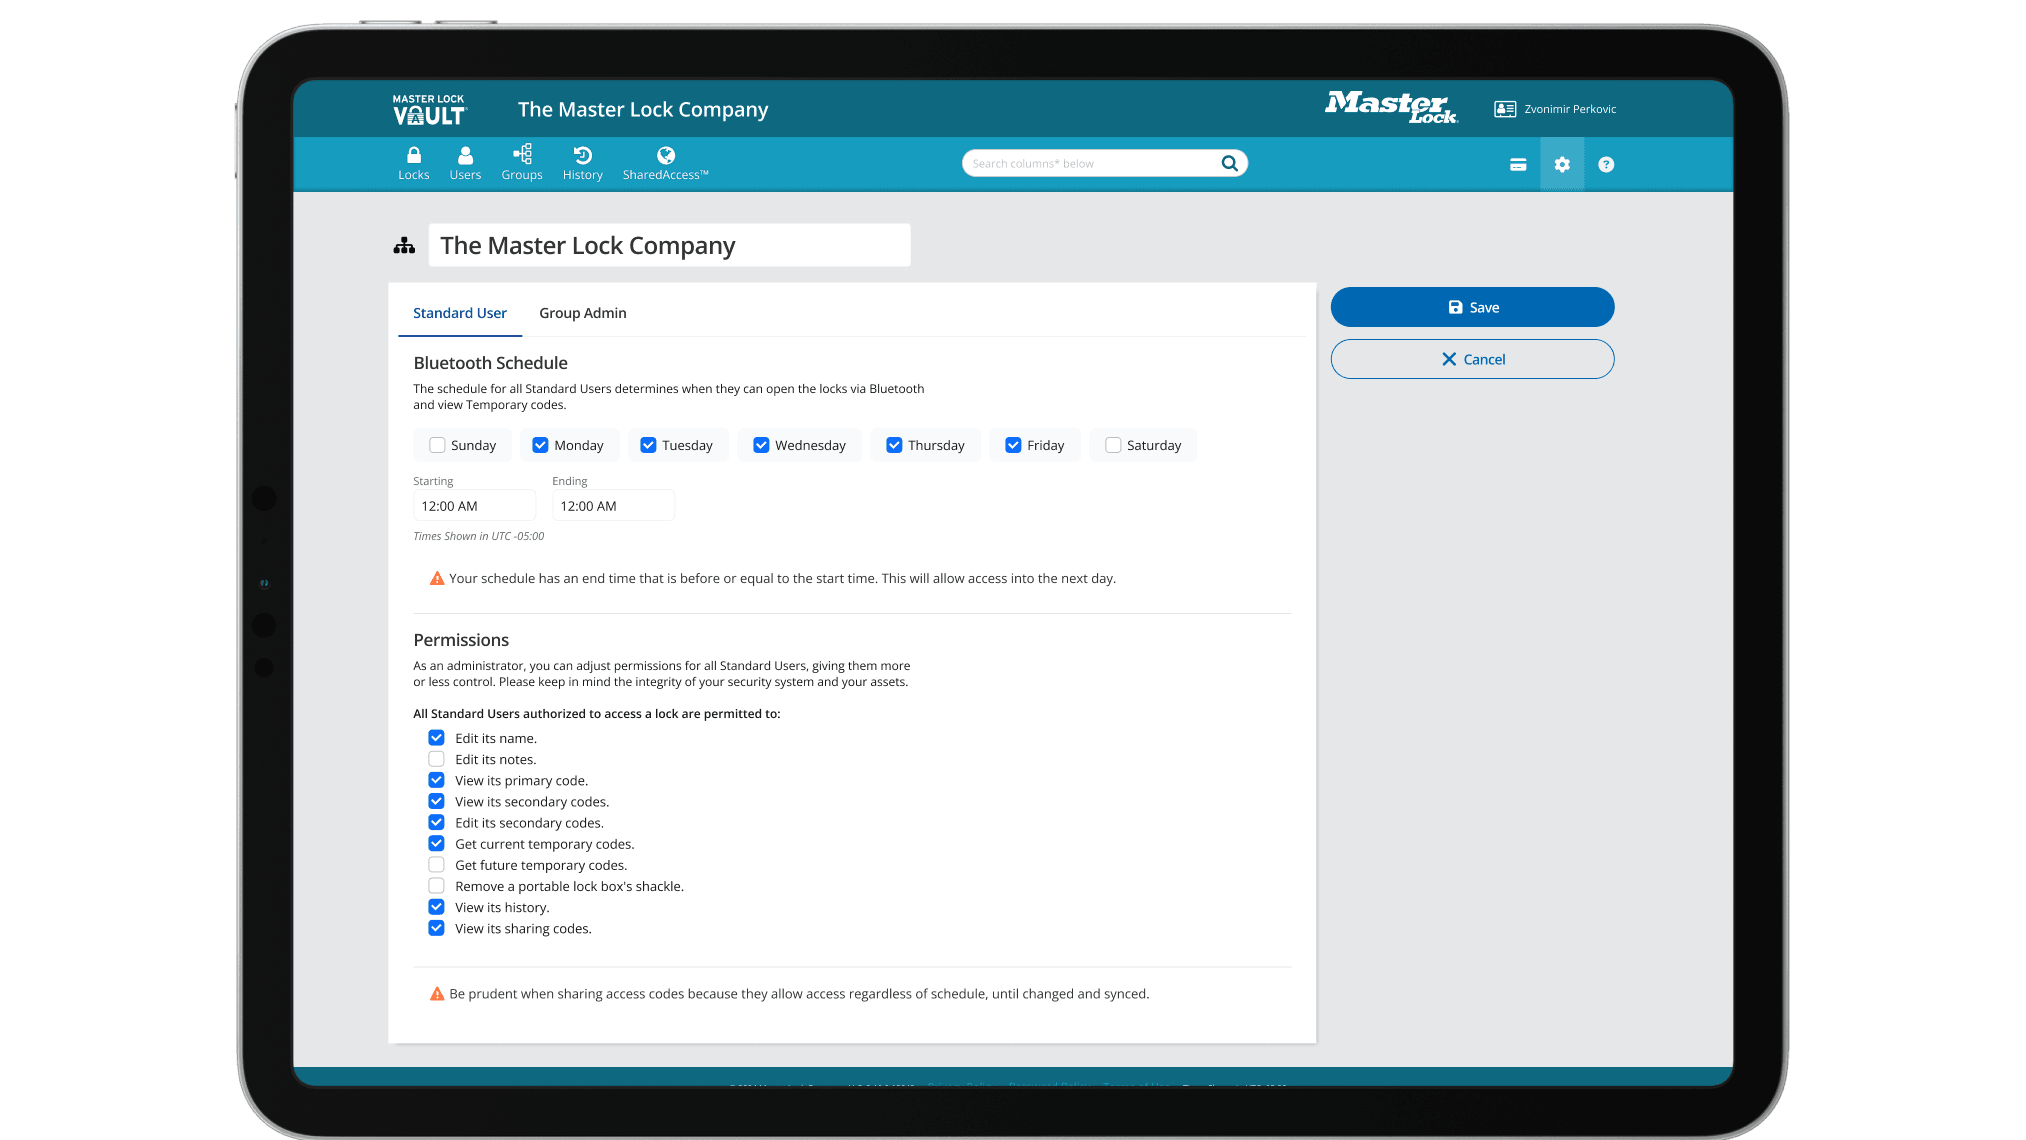
Task: Toggle 'View its history' permission
Action: coord(436,906)
